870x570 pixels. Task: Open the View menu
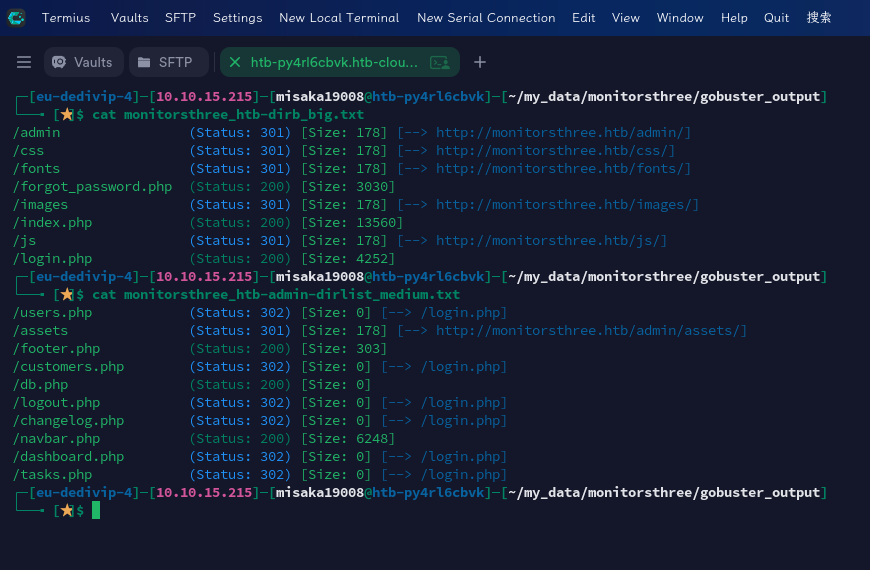point(626,18)
